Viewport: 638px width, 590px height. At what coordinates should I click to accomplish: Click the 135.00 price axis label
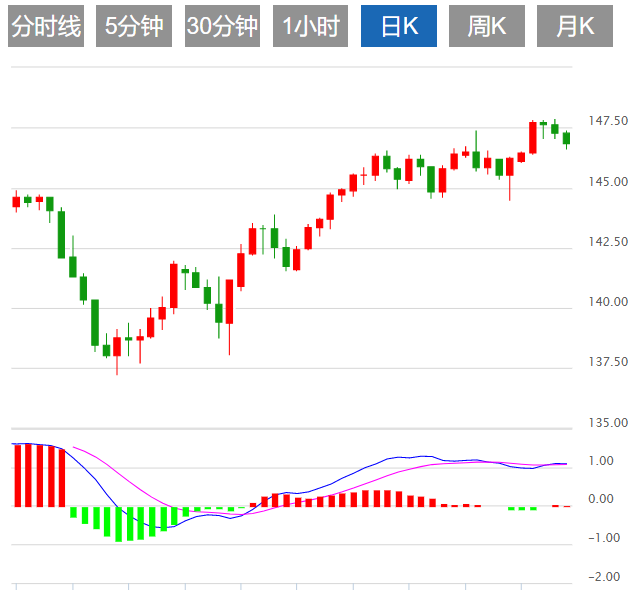[x=608, y=423]
